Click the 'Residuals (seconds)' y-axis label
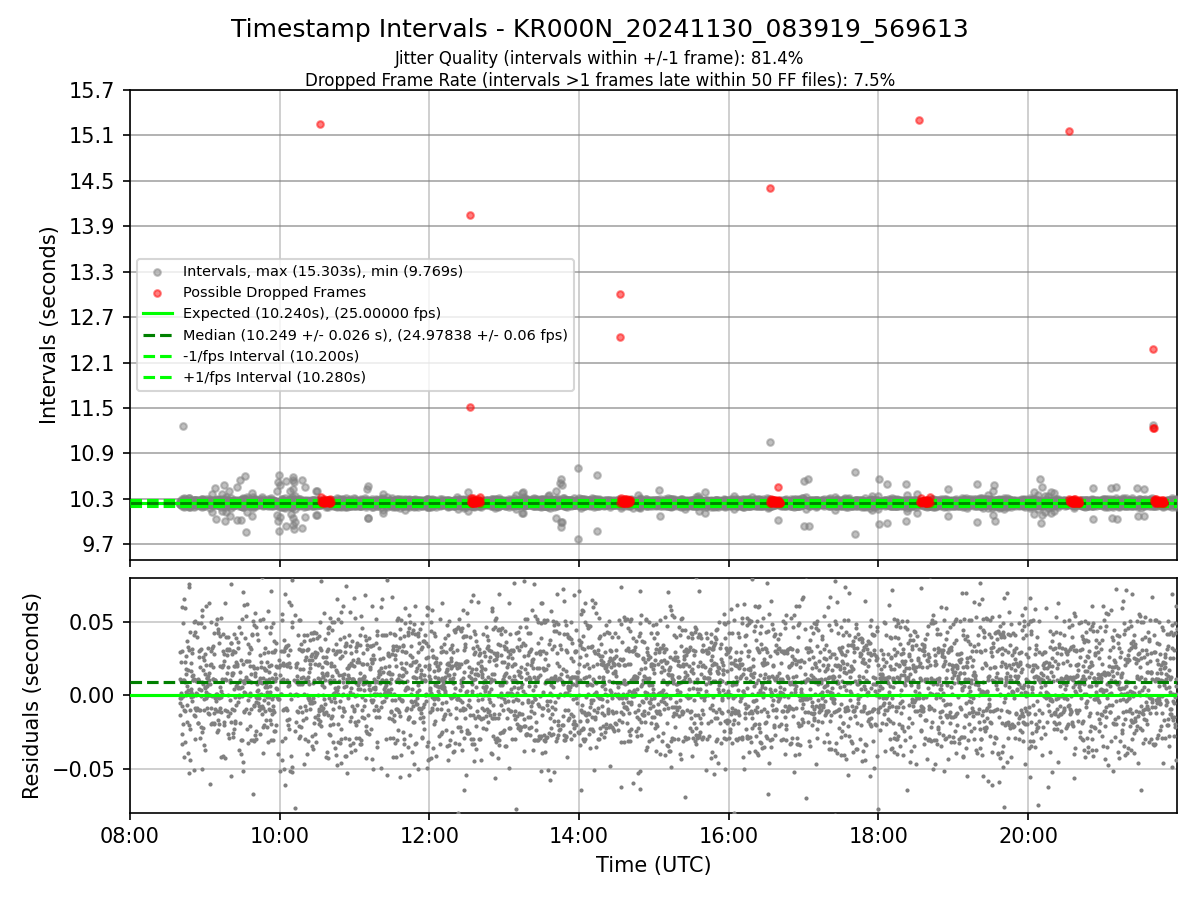 pyautogui.click(x=31, y=696)
